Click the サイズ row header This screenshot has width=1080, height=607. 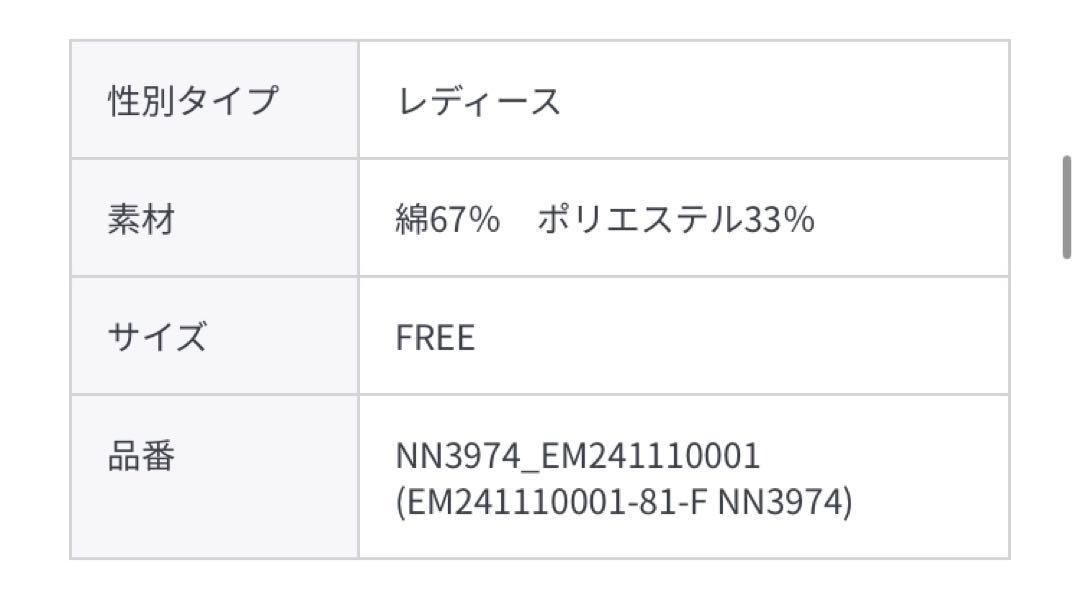tap(214, 336)
